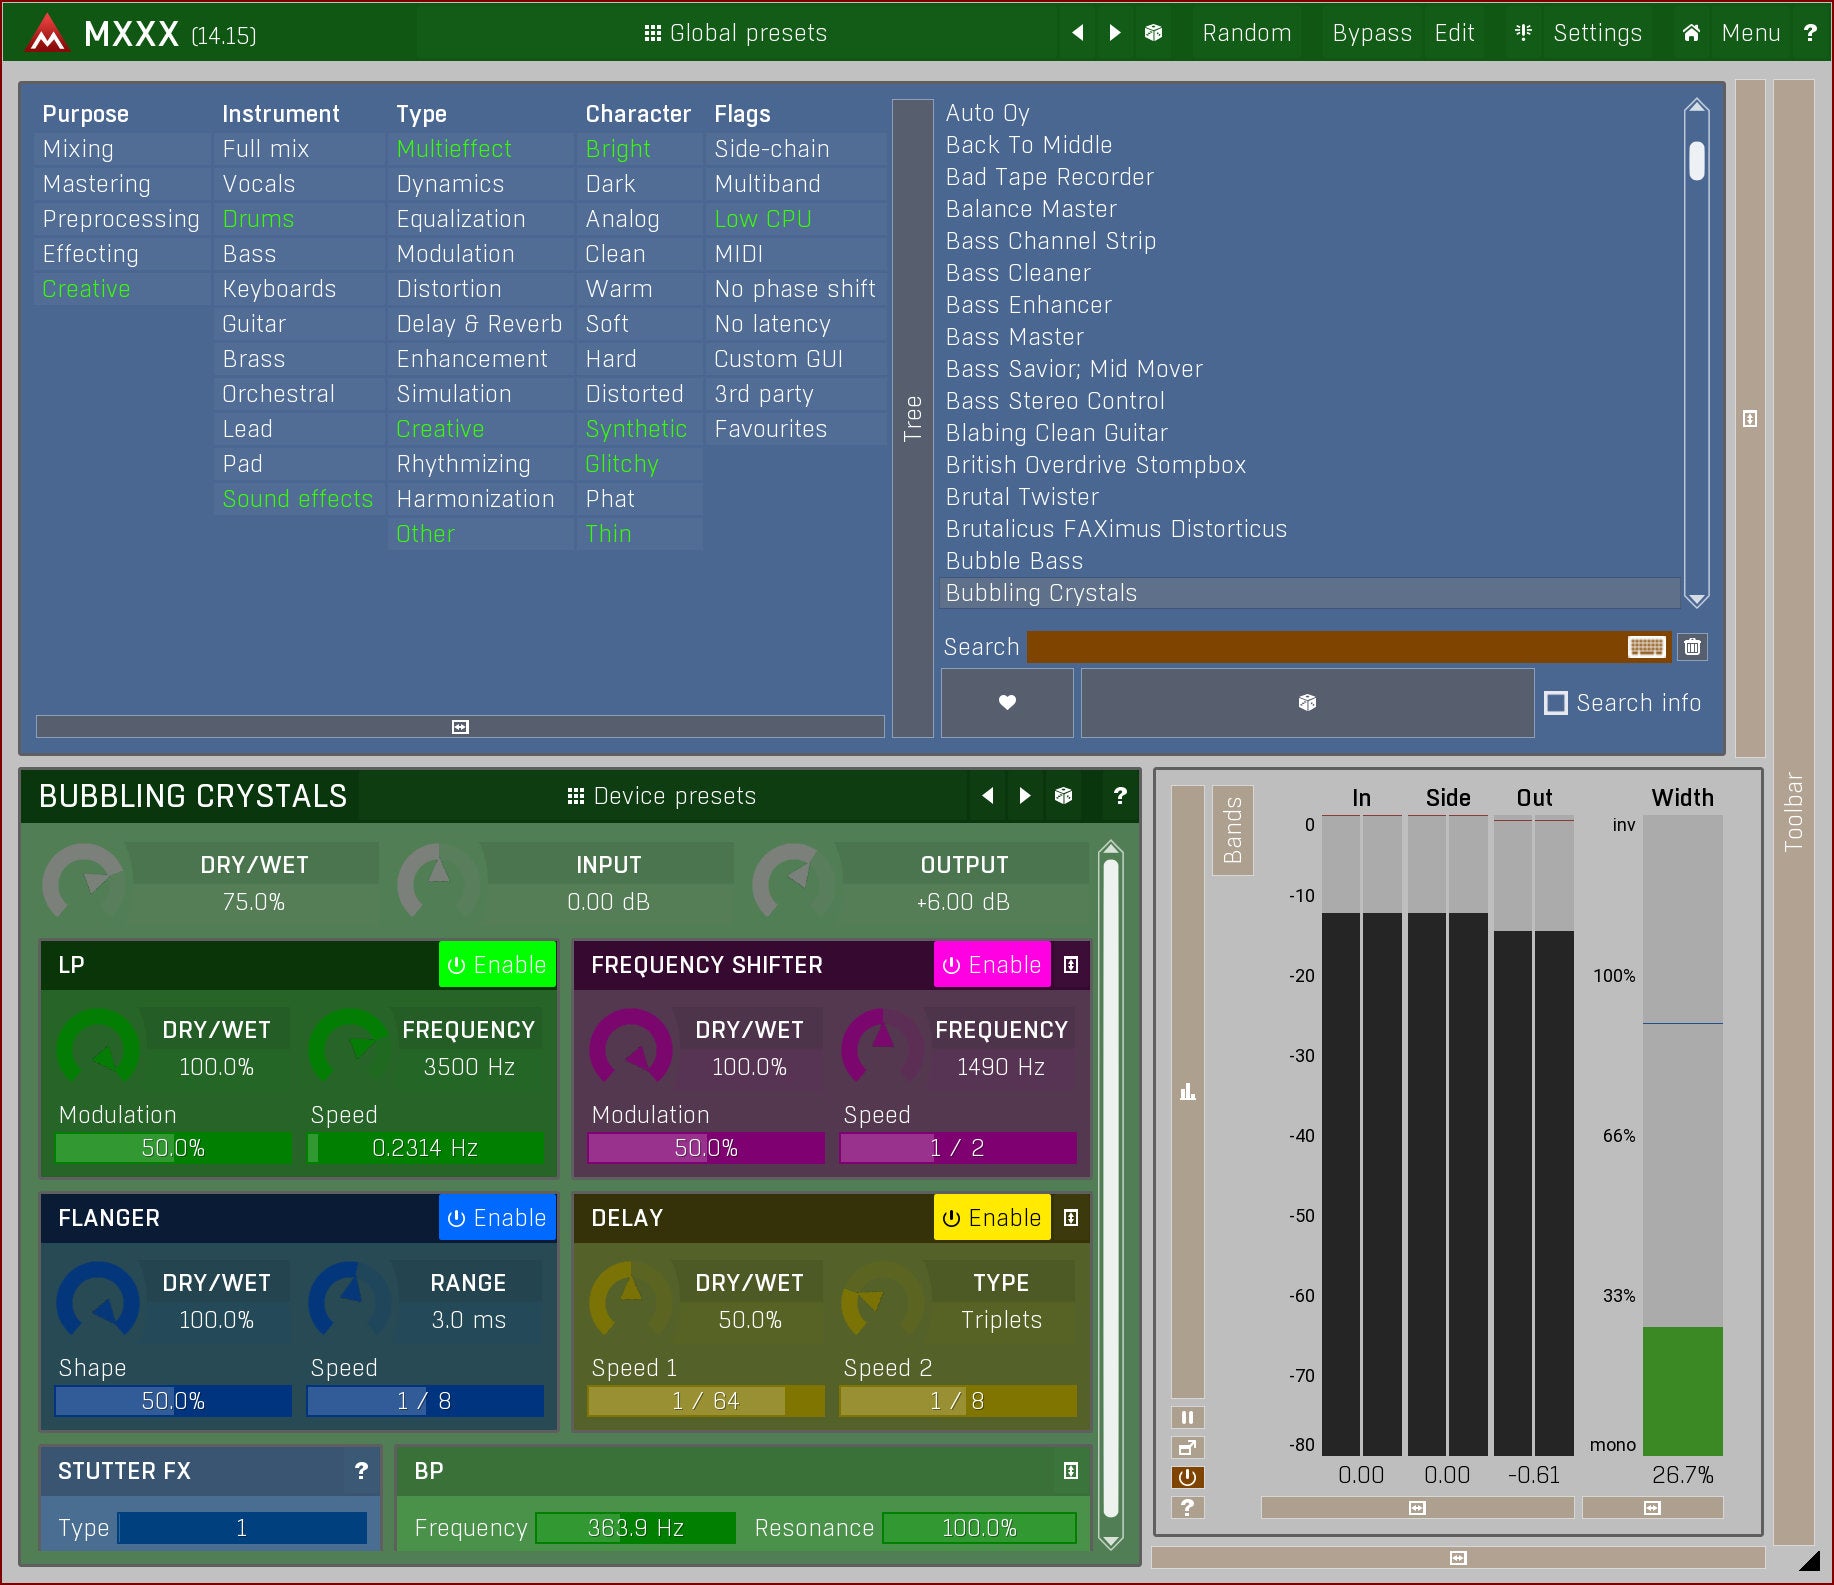This screenshot has width=1834, height=1585.
Task: Toggle the LP module Enable button
Action: [497, 965]
